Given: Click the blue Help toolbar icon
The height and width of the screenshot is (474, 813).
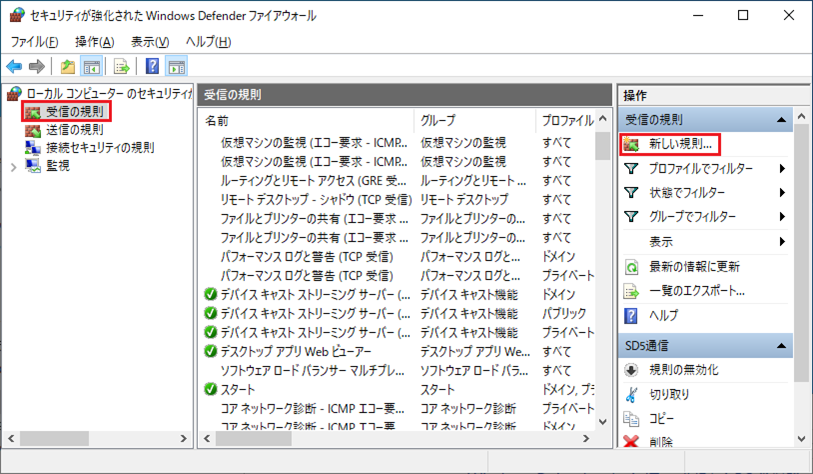Looking at the screenshot, I should 152,66.
